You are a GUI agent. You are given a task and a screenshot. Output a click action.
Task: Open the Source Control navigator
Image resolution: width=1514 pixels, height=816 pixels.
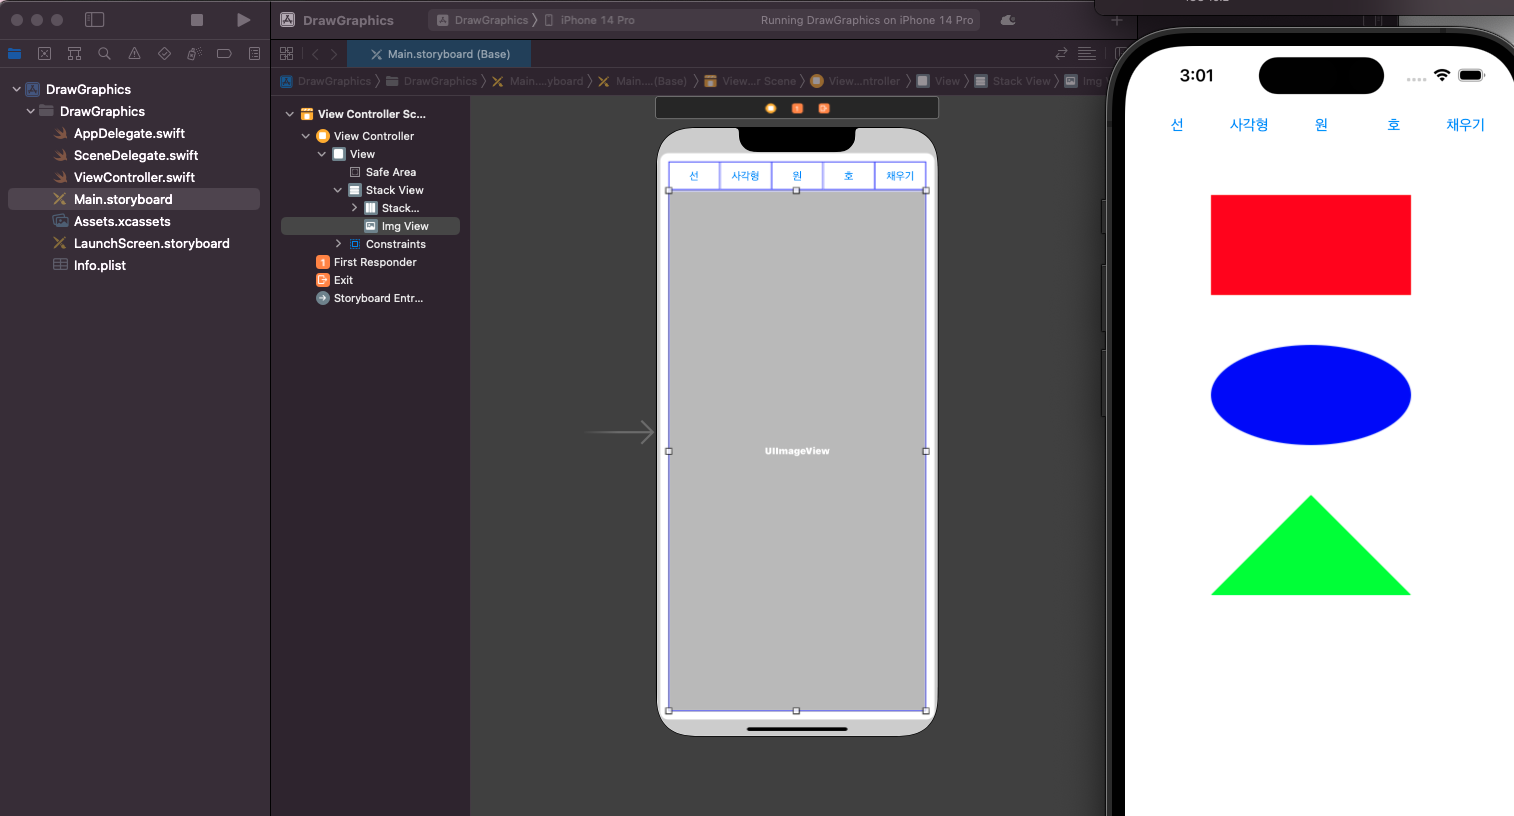[44, 54]
